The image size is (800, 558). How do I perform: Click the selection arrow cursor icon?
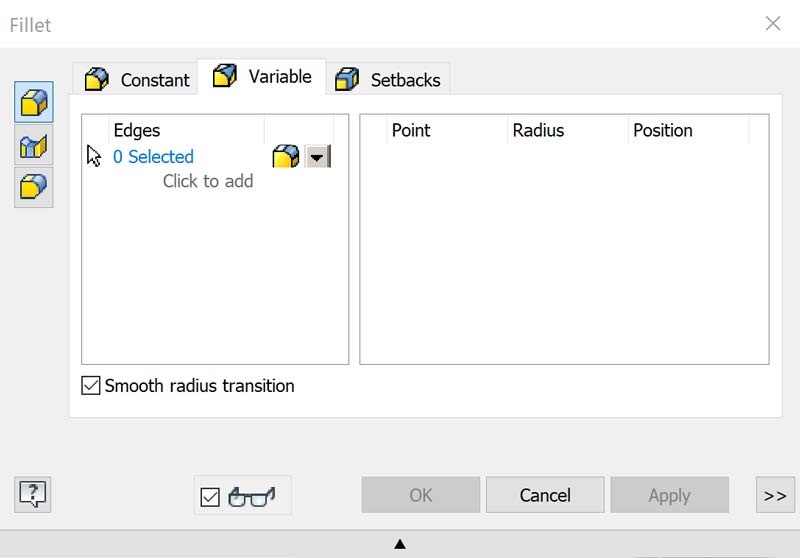click(x=95, y=156)
